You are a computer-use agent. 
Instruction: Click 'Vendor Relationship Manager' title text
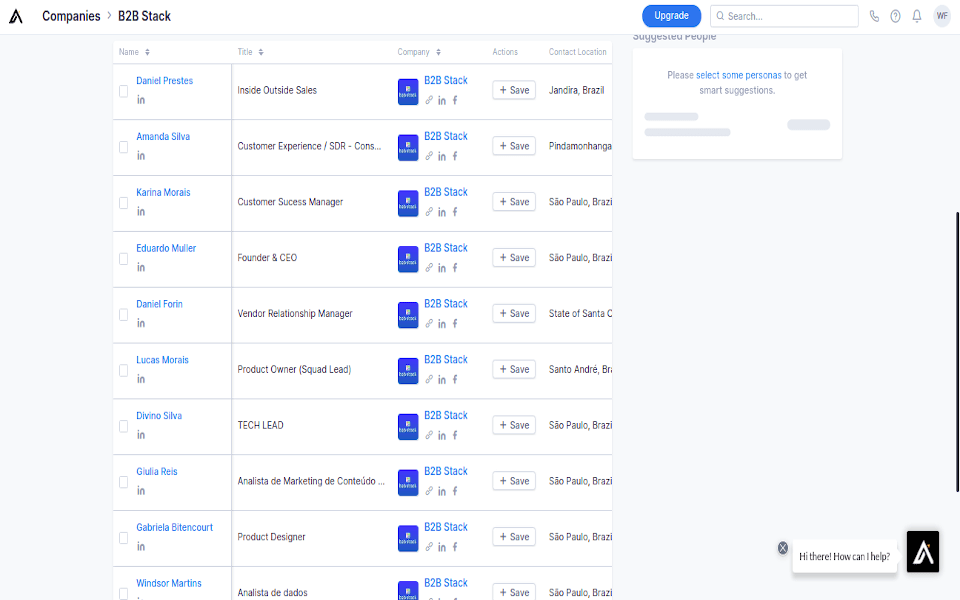[295, 313]
